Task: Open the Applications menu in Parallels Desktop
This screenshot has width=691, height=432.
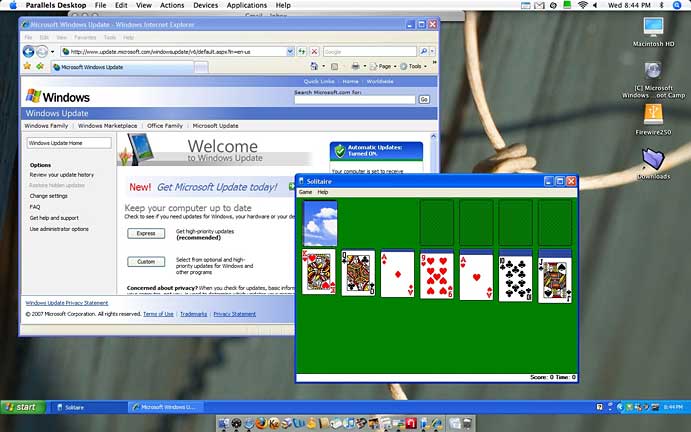Action: 247,5
